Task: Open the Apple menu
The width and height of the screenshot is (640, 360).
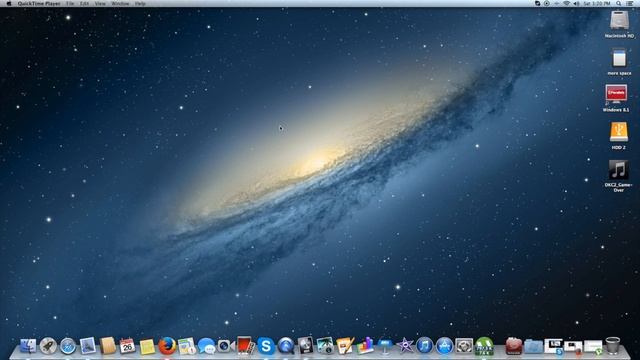Action: tap(9, 3)
